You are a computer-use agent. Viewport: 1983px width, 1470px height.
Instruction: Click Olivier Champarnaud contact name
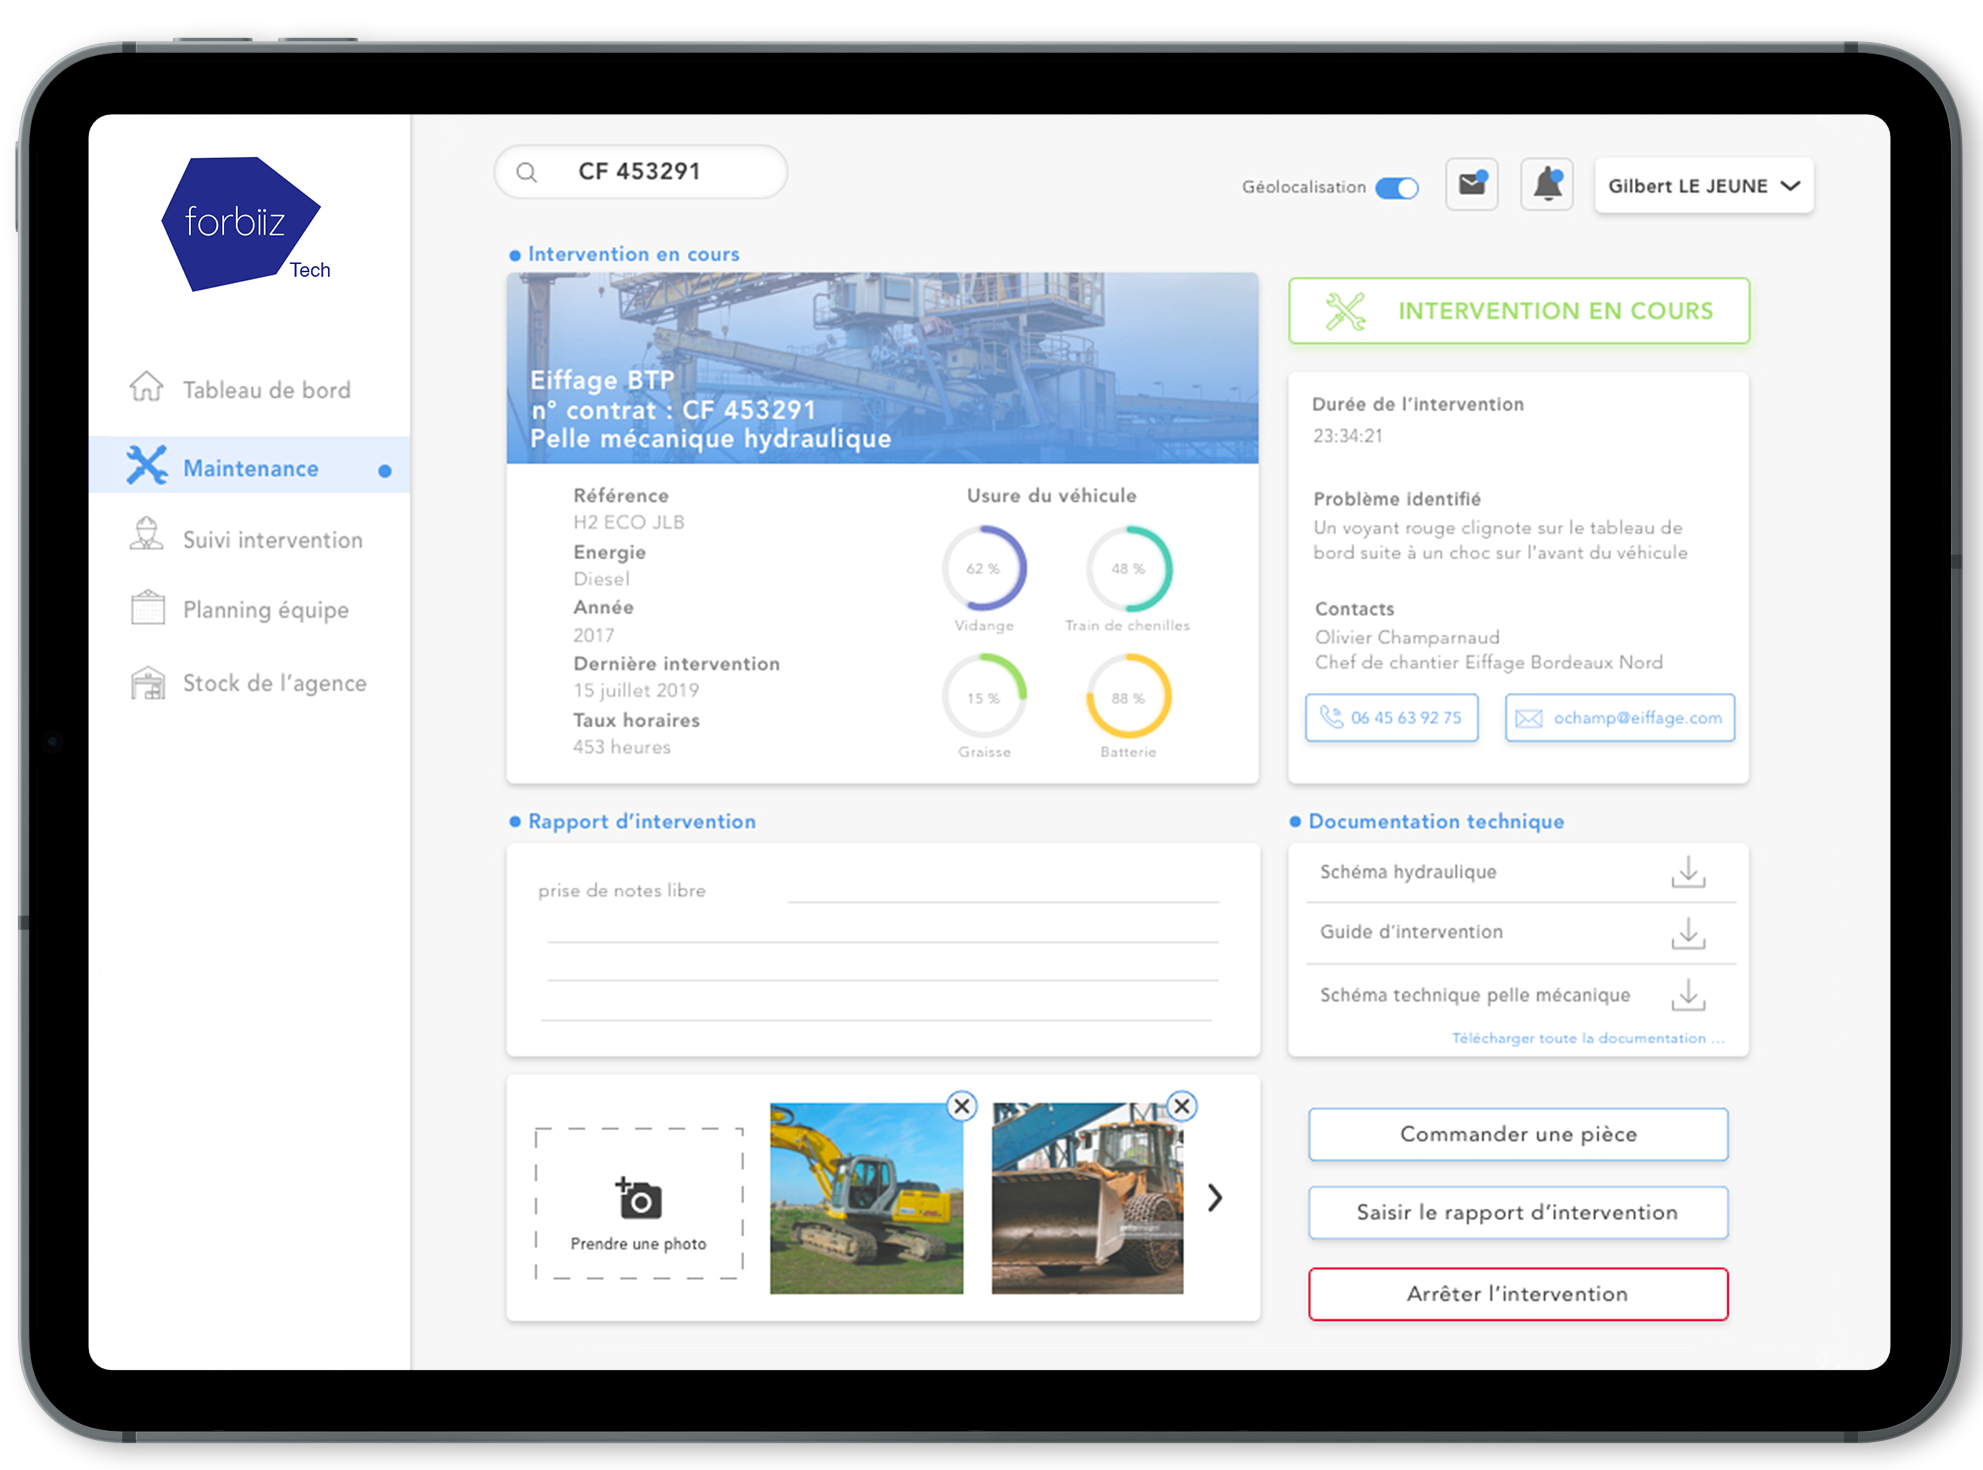pyautogui.click(x=1407, y=637)
